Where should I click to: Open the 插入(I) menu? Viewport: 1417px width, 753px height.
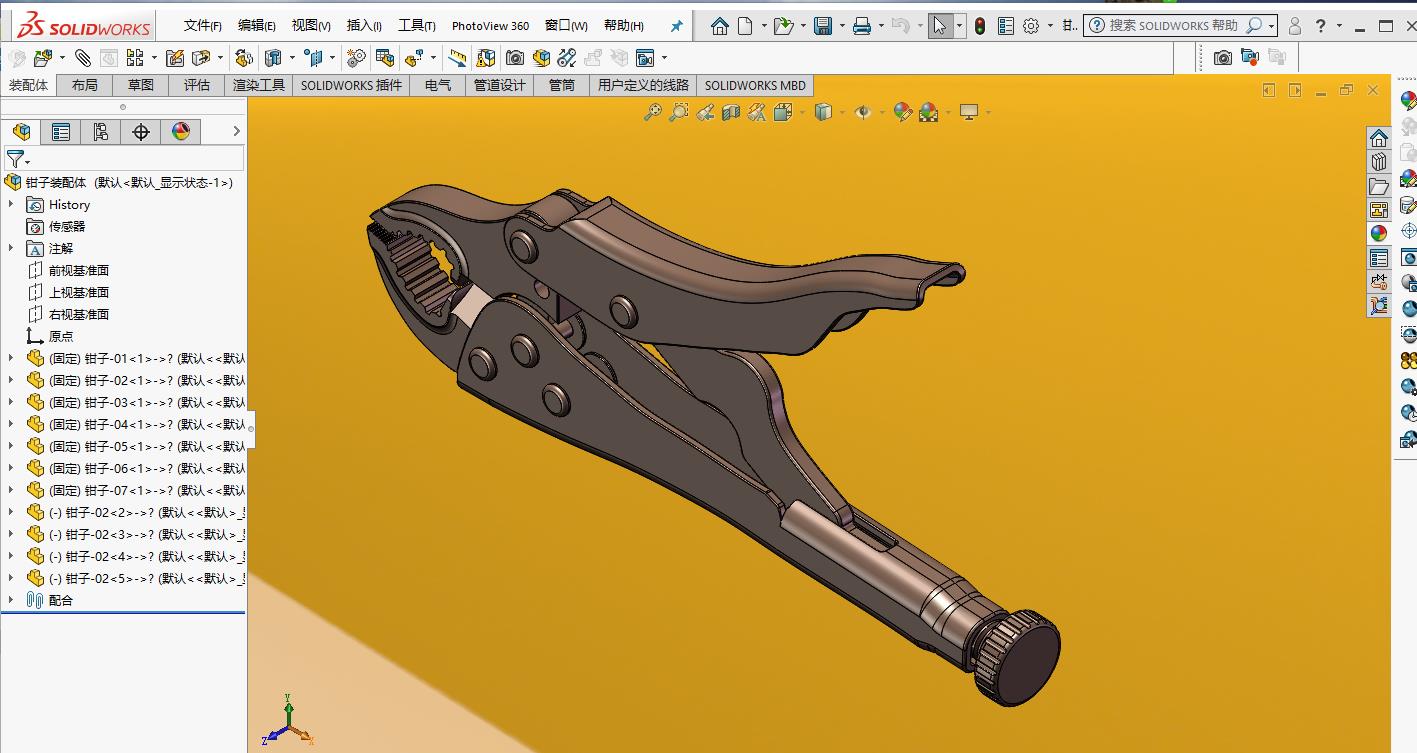pos(364,26)
